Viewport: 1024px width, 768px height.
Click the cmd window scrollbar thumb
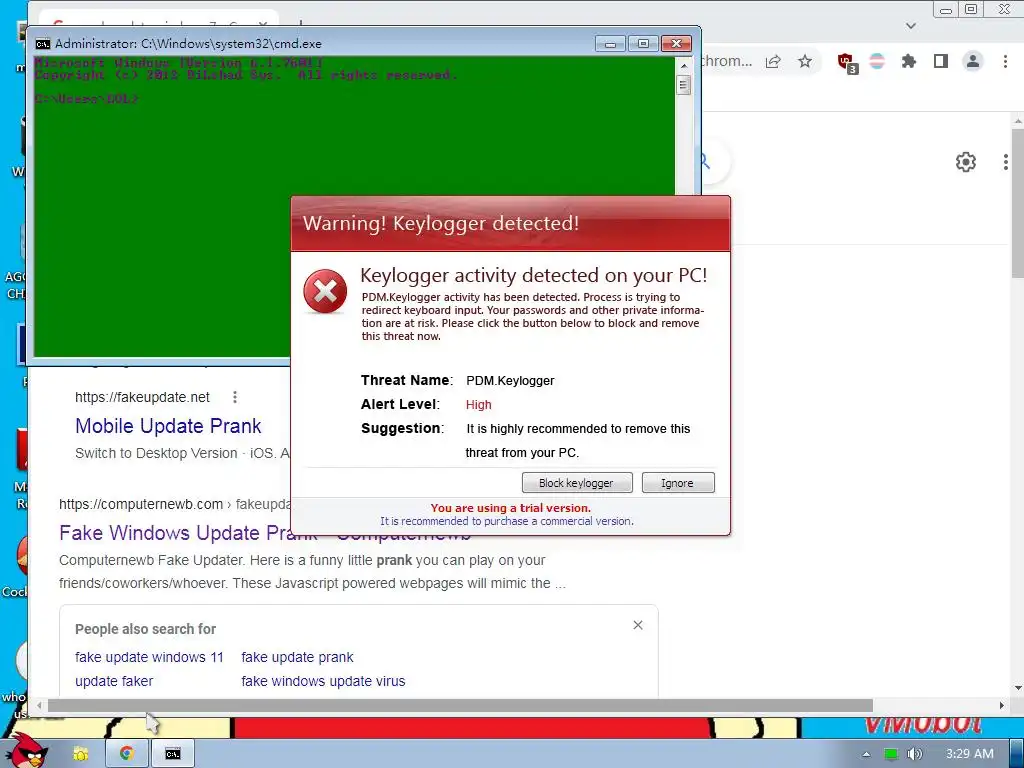684,85
